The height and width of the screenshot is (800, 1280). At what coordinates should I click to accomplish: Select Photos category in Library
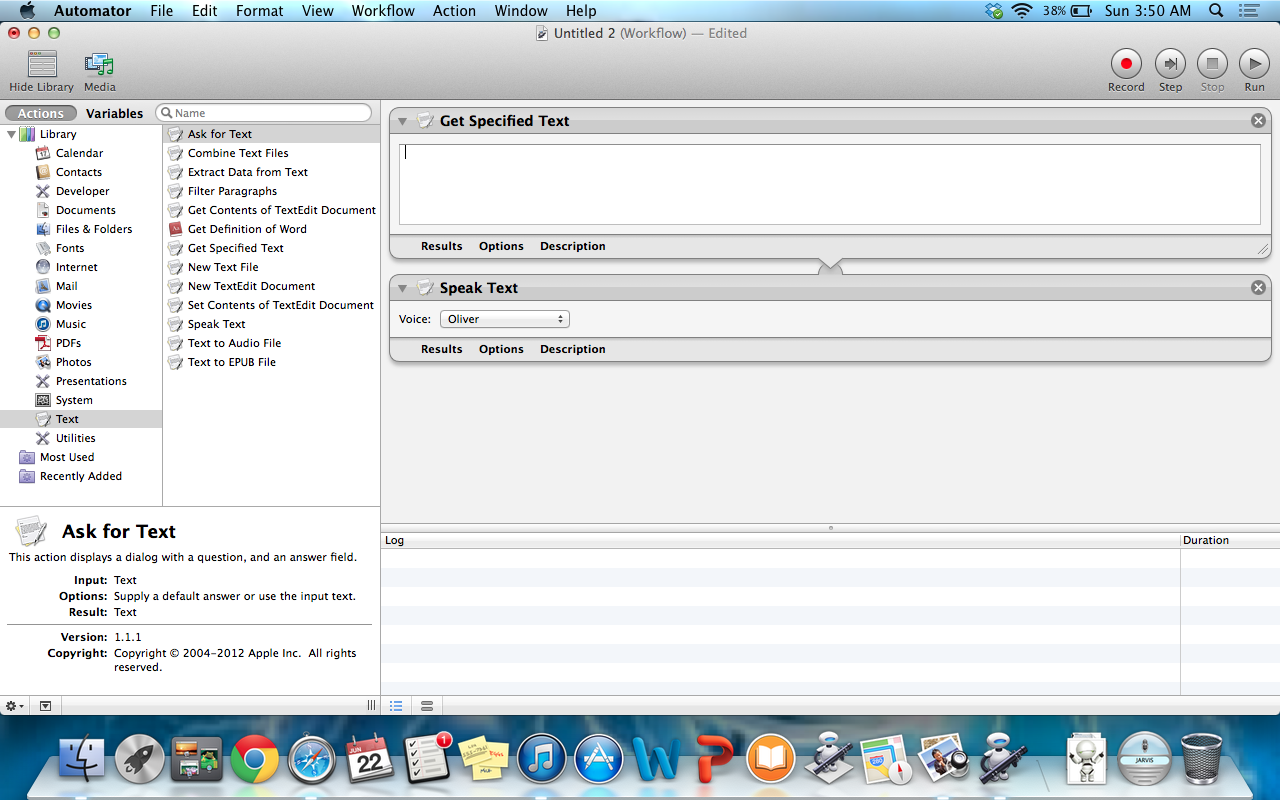[x=73, y=362]
